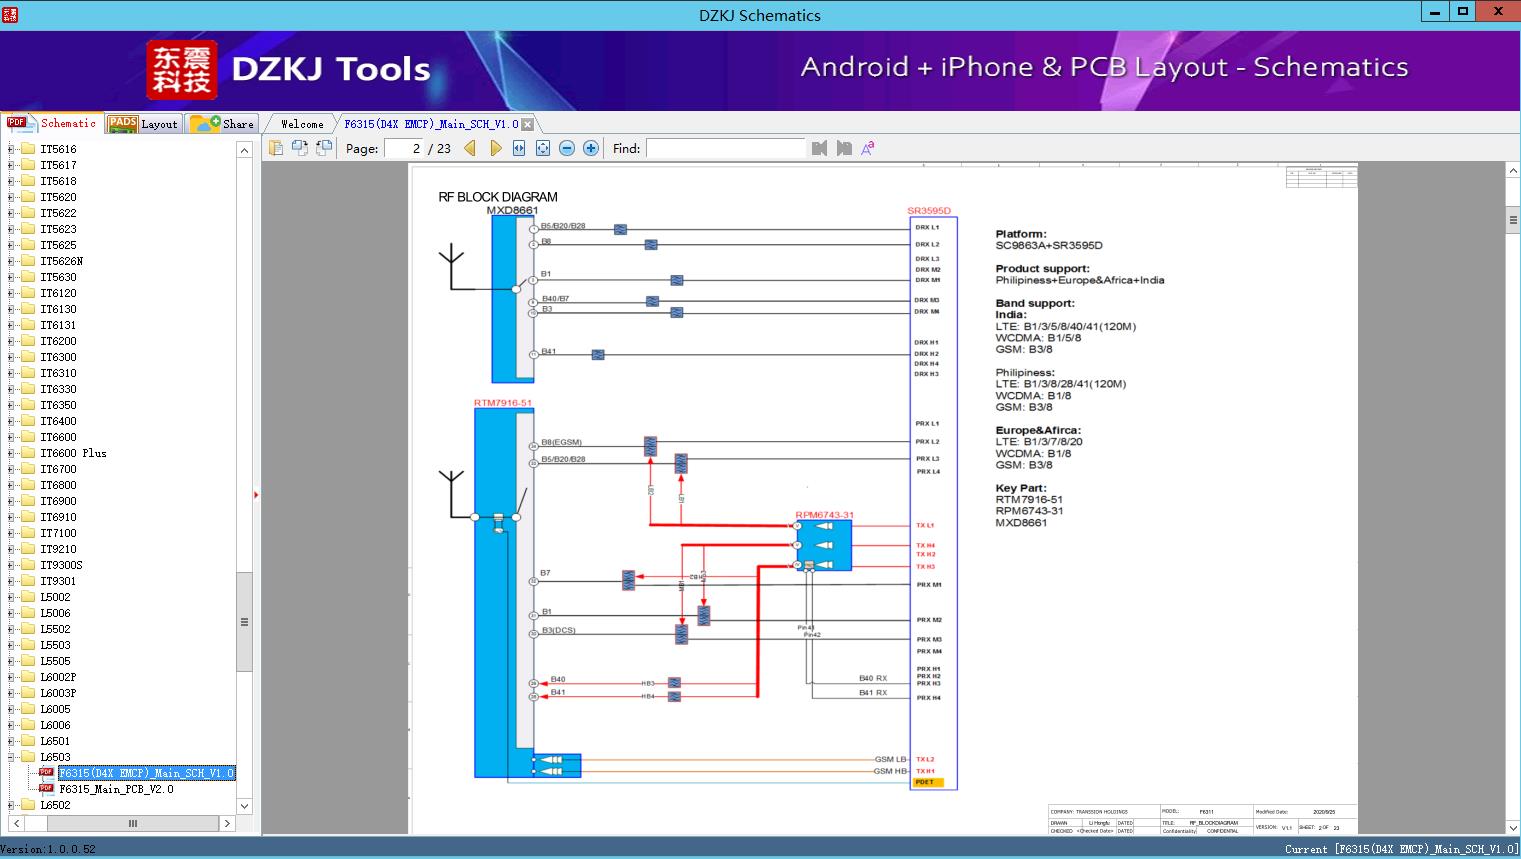Select F6315(D4X EMCP)_Main_SCH_V1.0 in the tree
This screenshot has height=859, width=1521.
click(146, 773)
